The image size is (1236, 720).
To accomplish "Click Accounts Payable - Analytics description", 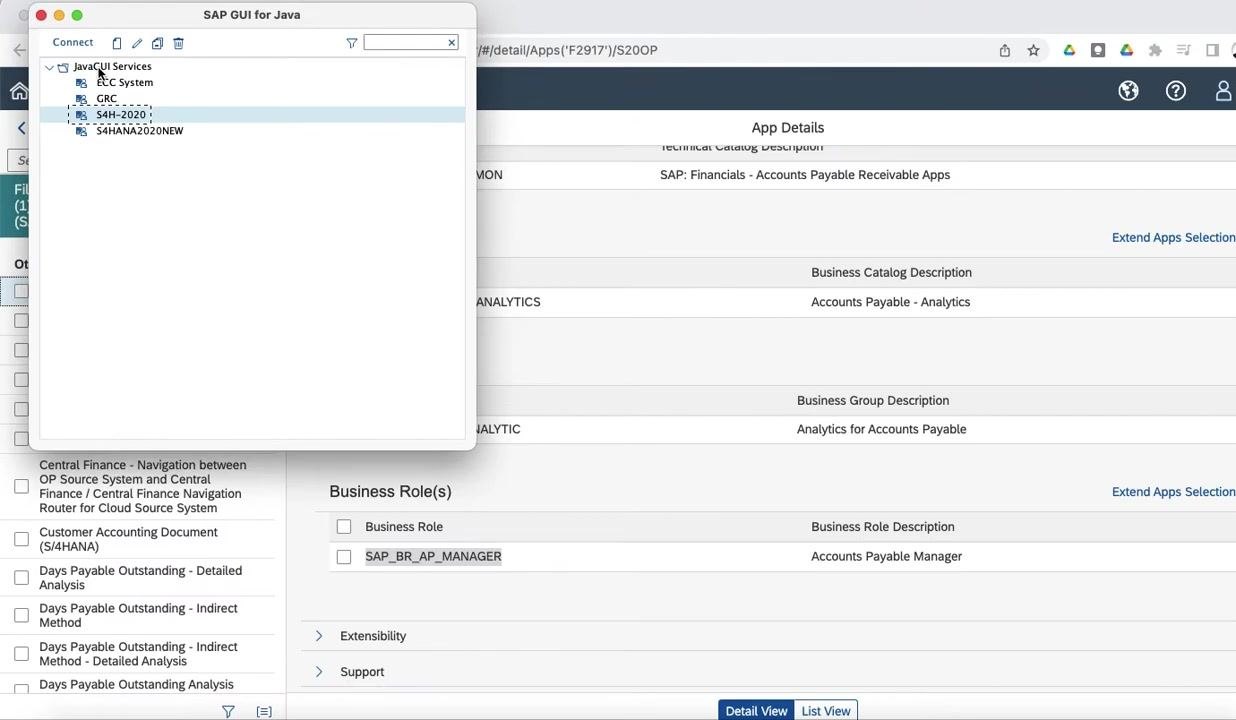I will pyautogui.click(x=890, y=302).
